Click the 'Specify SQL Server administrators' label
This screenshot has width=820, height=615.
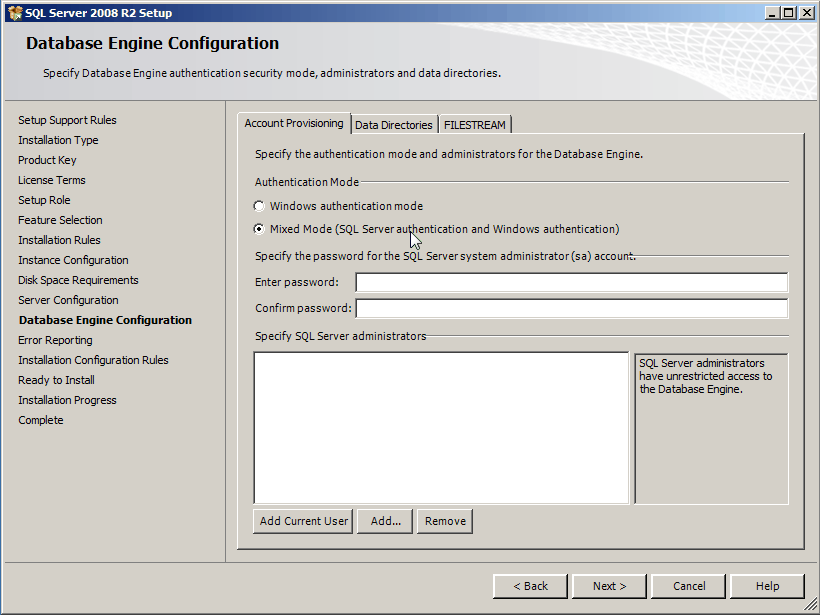tap(340, 336)
